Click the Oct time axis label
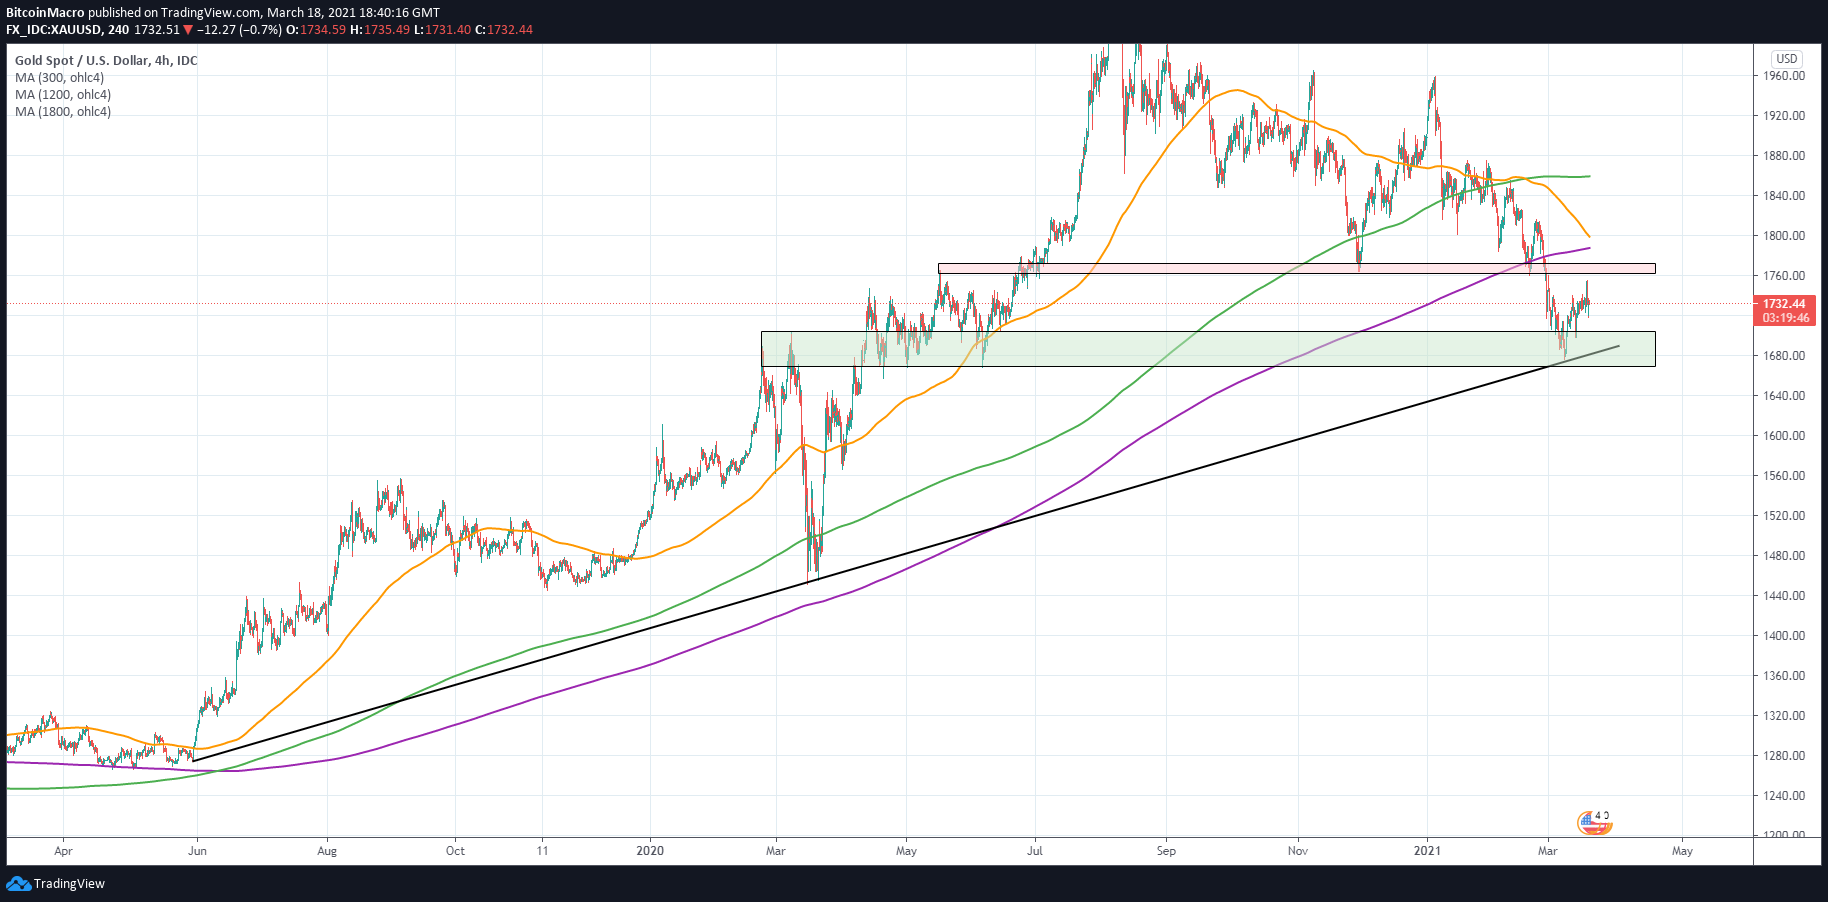The width and height of the screenshot is (1828, 902). (455, 852)
